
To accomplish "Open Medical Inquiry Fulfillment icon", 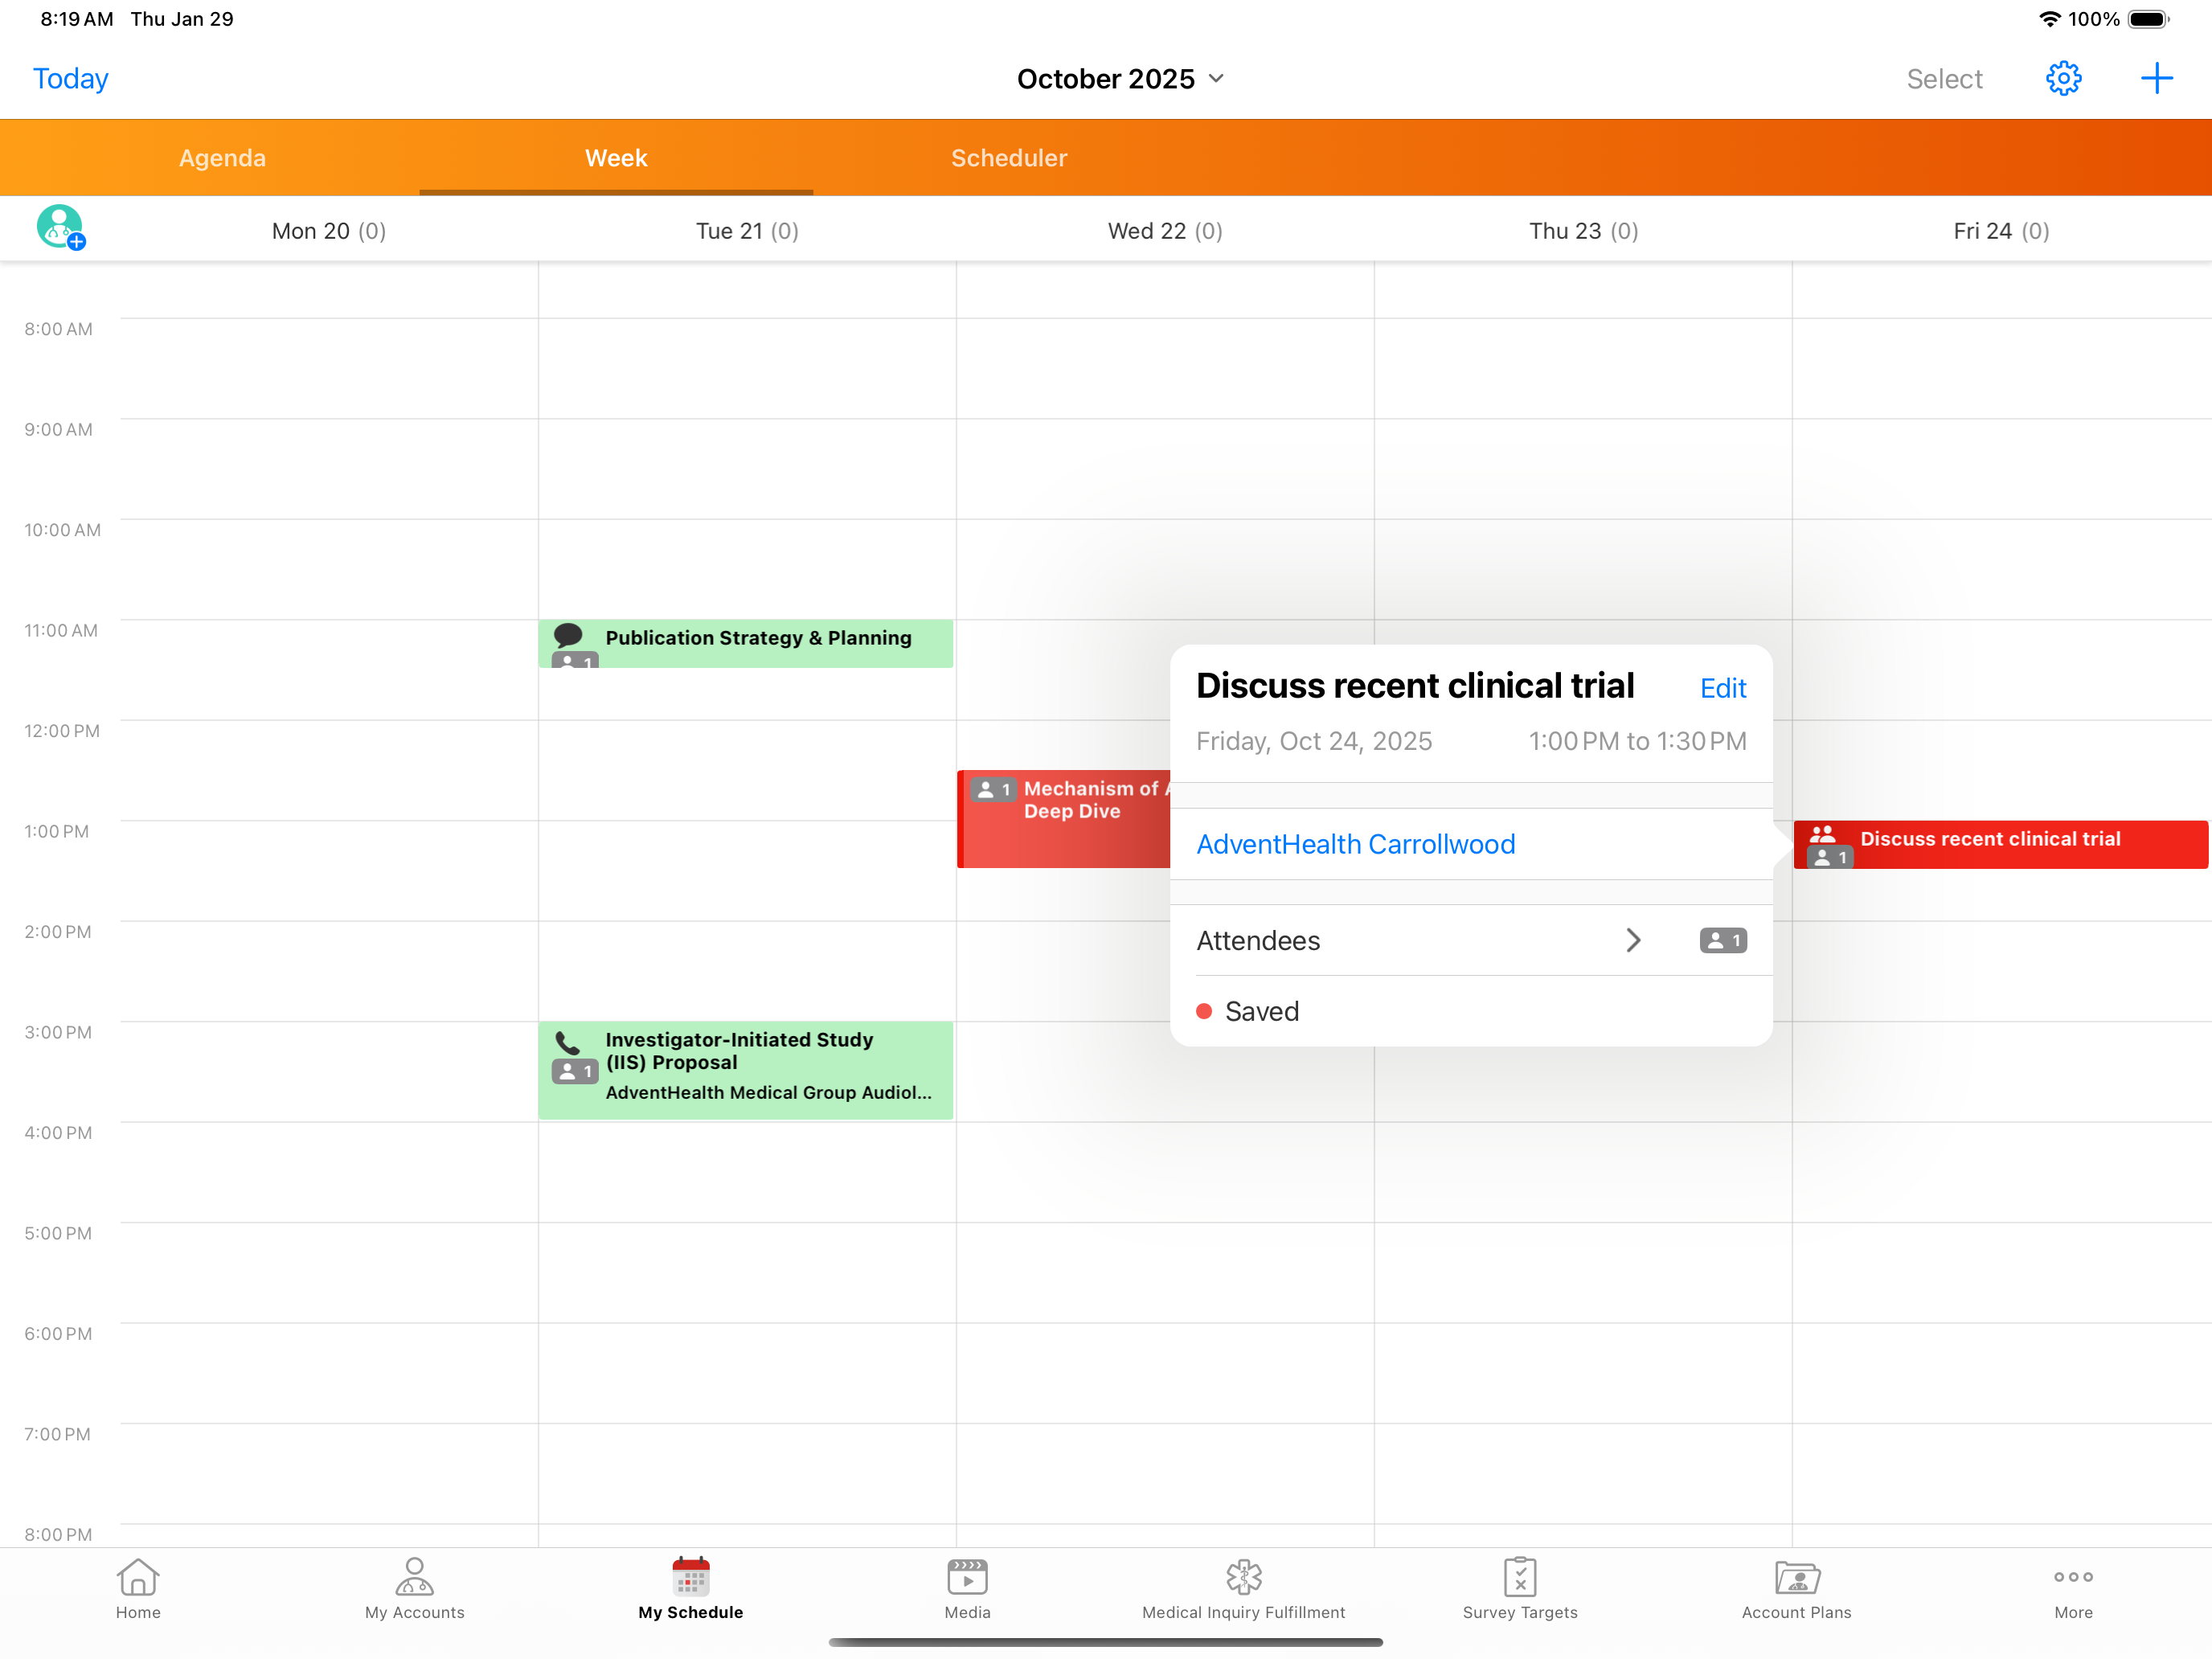I will (1243, 1577).
